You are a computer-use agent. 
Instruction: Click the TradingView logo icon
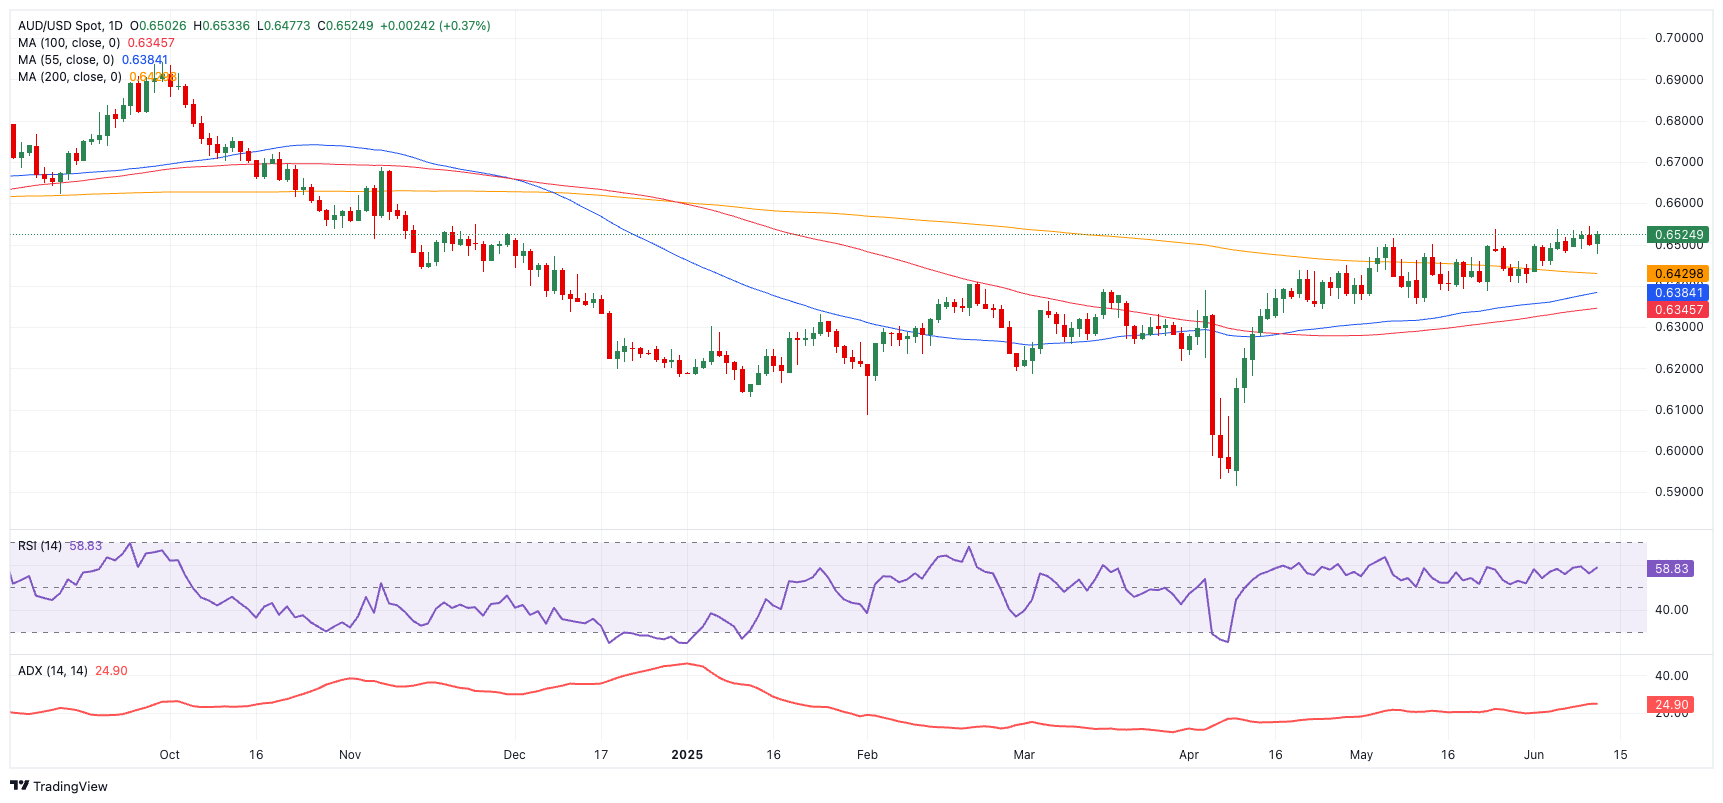[19, 786]
